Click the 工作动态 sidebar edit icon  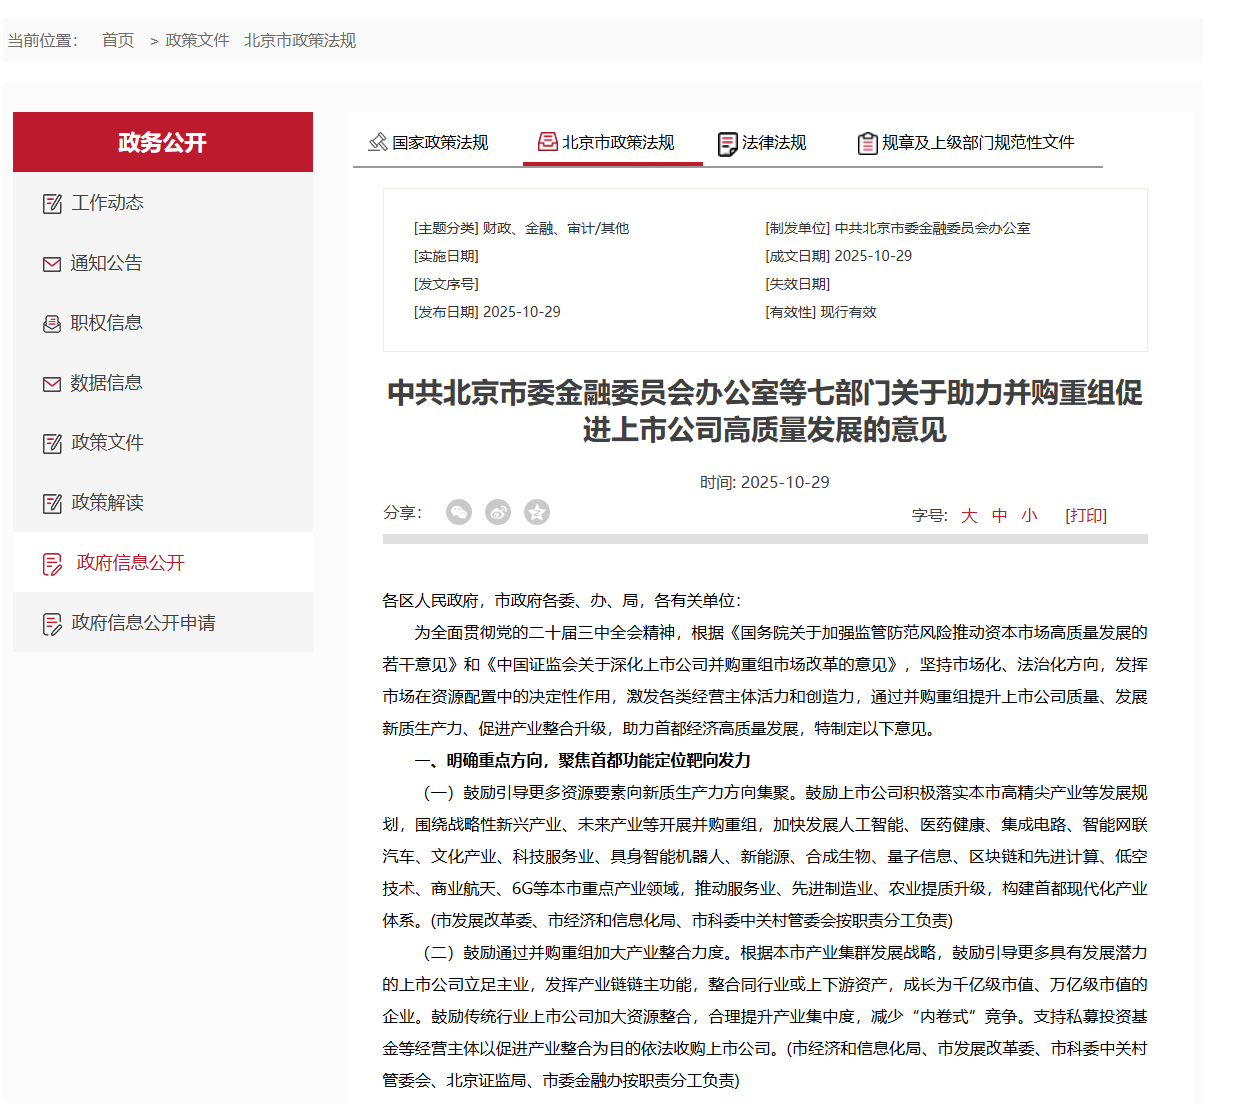point(52,204)
